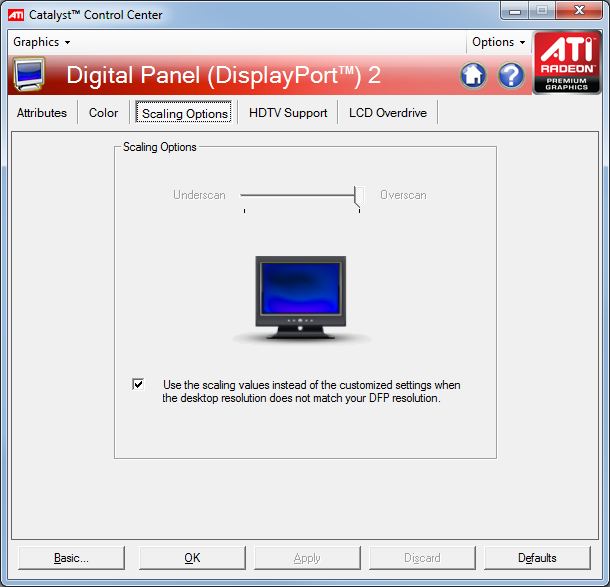Switch to the Attributes tab
Viewport: 610px width, 587px height.
pyautogui.click(x=42, y=113)
